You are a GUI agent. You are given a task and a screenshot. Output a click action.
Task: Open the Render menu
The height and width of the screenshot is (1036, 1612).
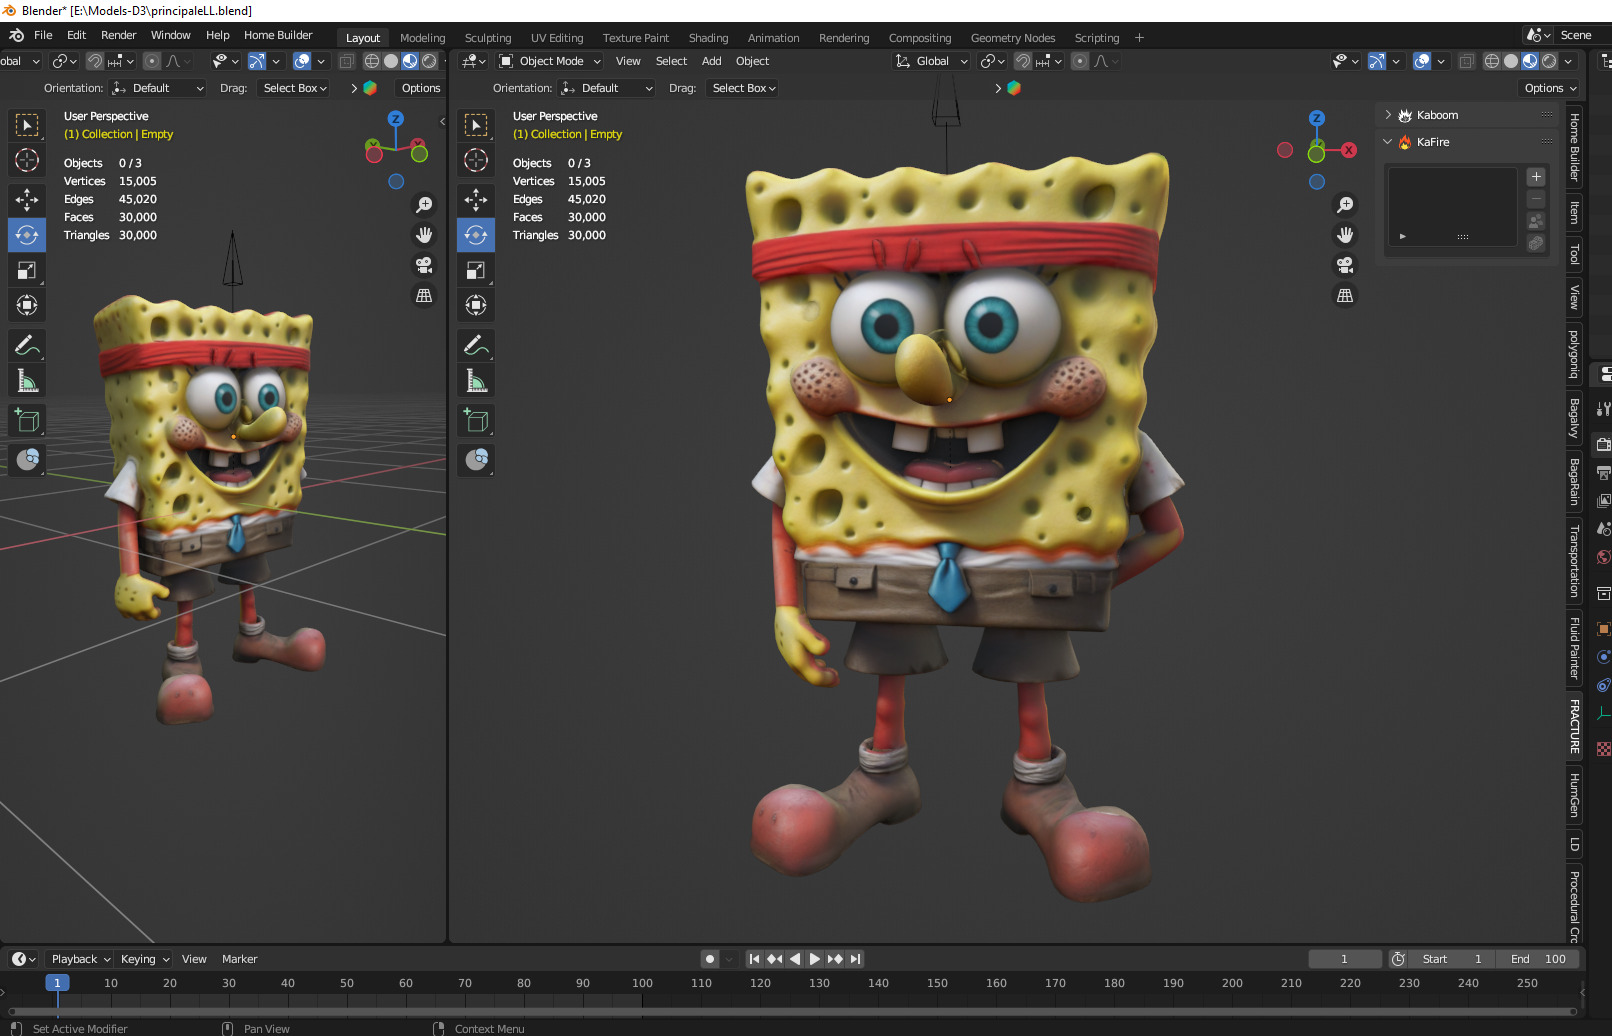pos(118,35)
